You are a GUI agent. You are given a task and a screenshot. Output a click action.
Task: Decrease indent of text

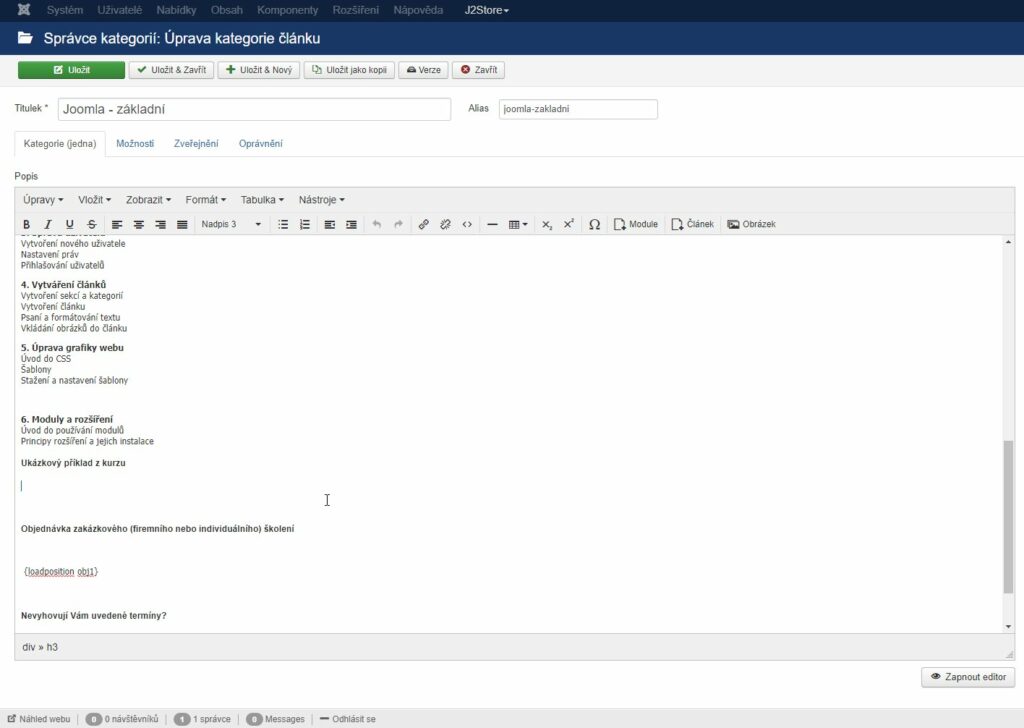click(x=330, y=224)
